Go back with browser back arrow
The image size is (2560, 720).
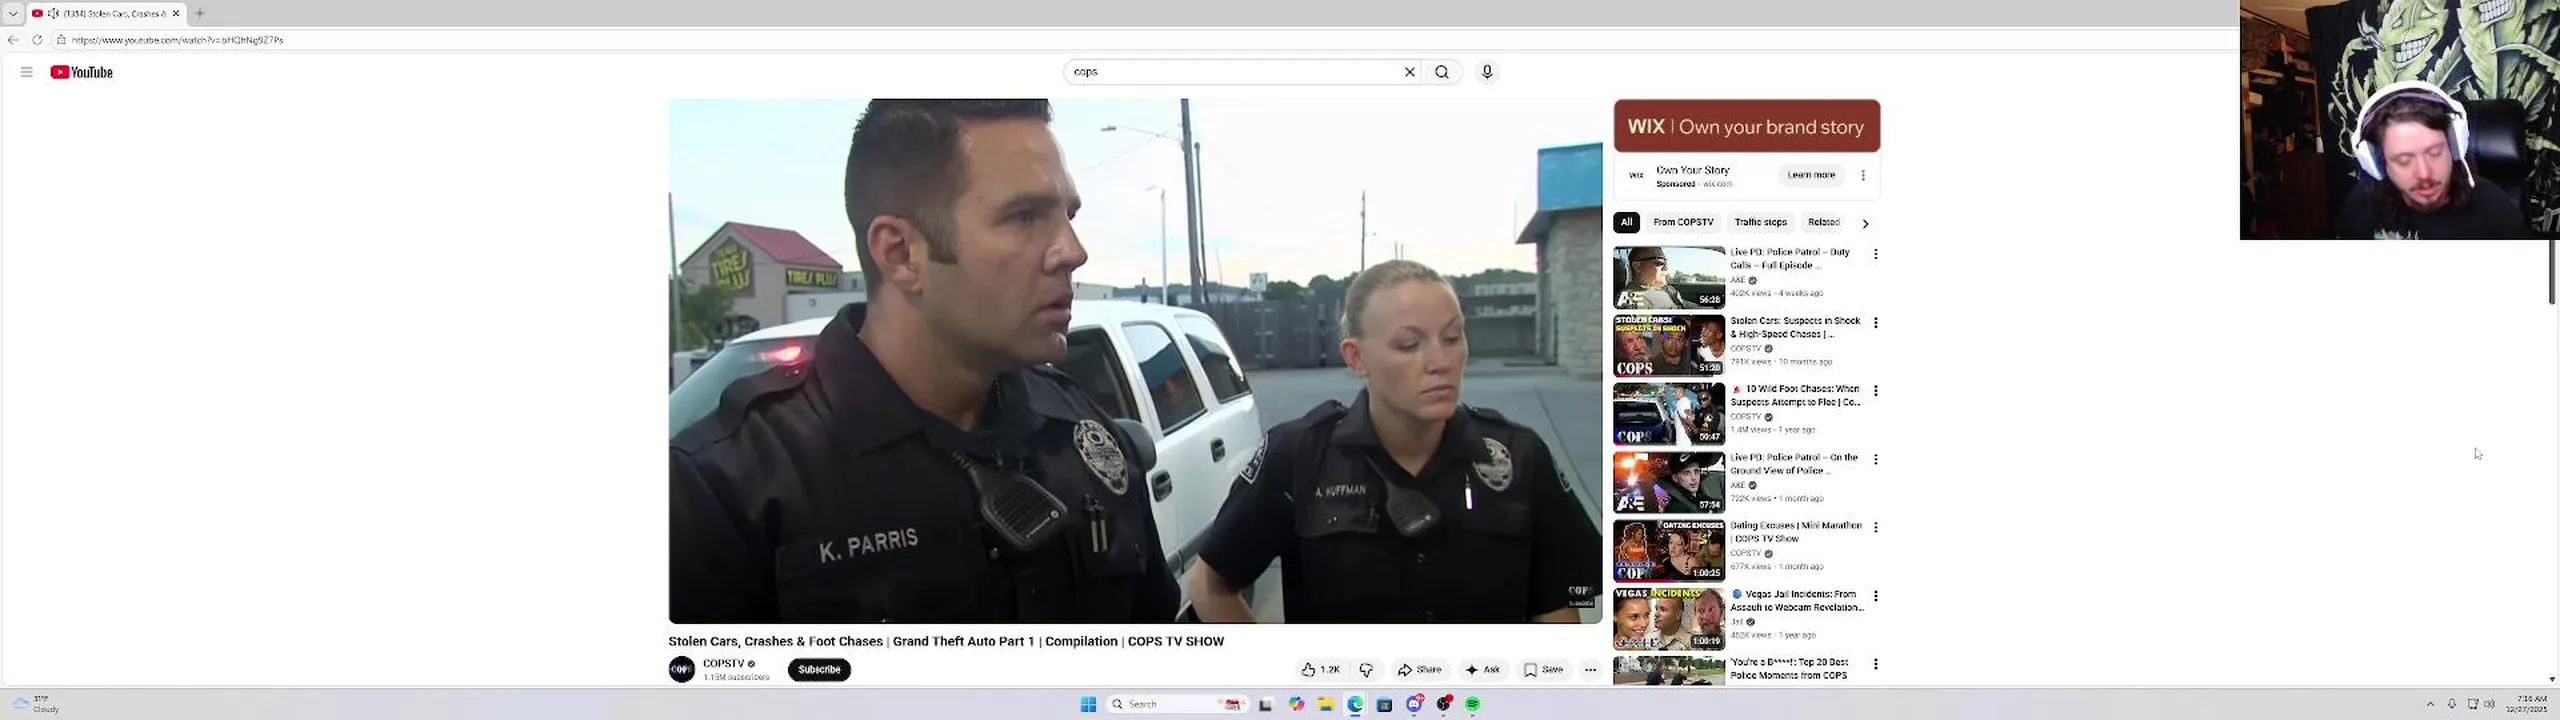pyautogui.click(x=12, y=40)
